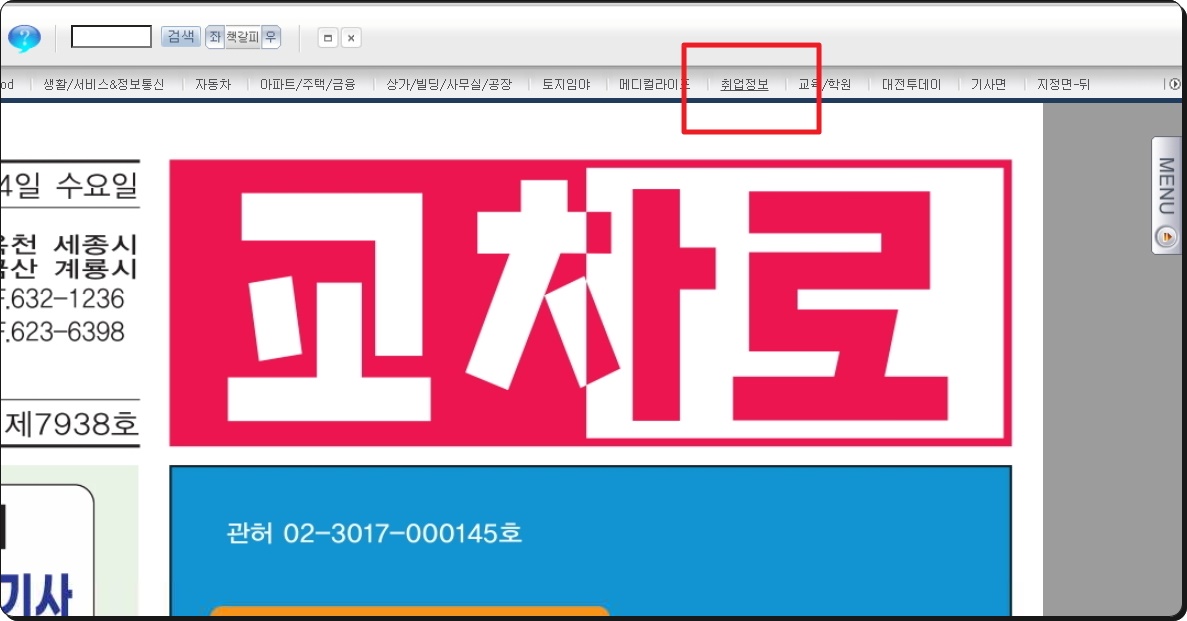Click the 교차로 newspaper masthead logo
This screenshot has width=1187, height=621.
click(590, 303)
